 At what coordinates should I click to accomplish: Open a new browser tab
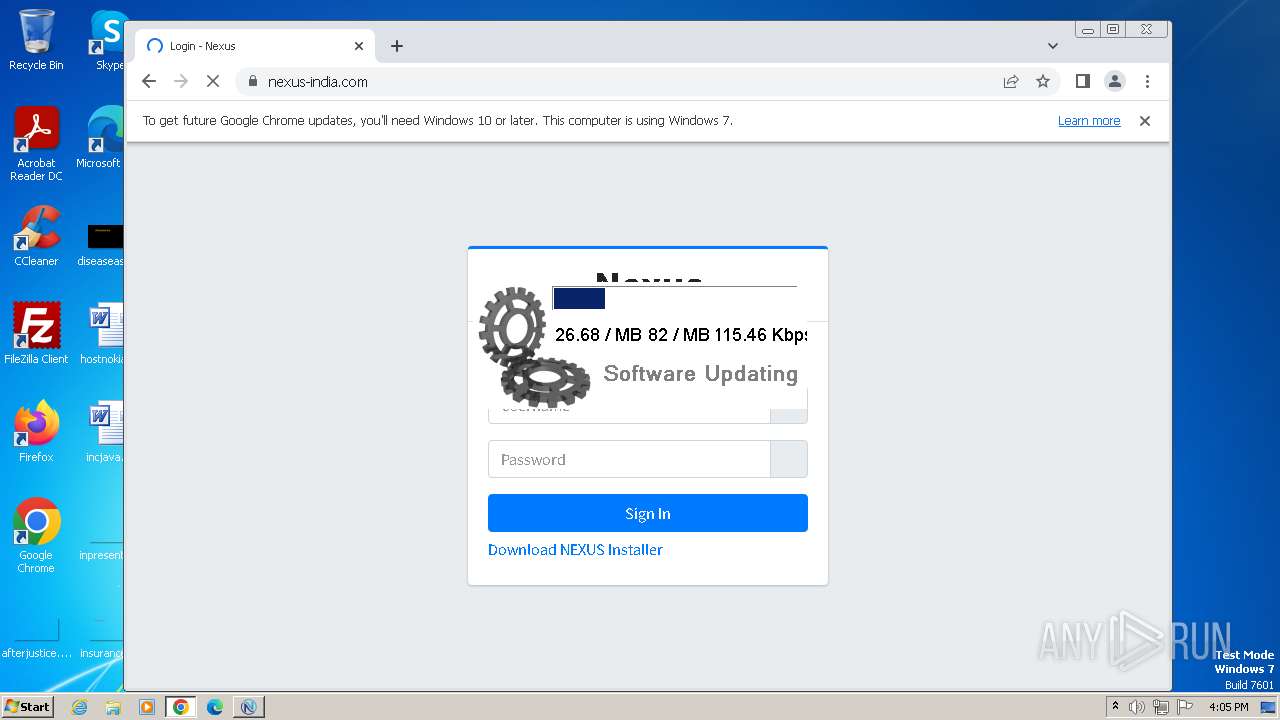tap(397, 46)
